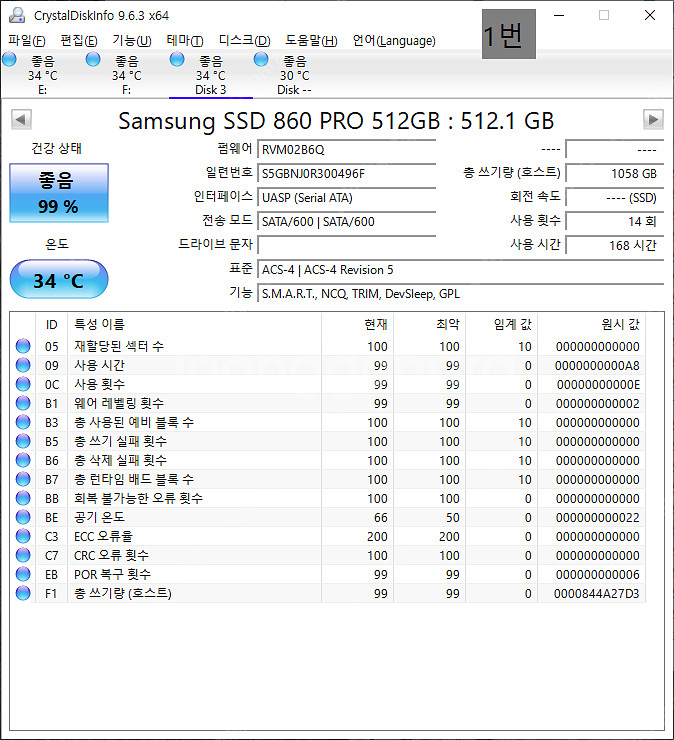Select the 회복 불가능한 오류 횟수 attribute name
The width and height of the screenshot is (674, 740).
click(x=138, y=498)
